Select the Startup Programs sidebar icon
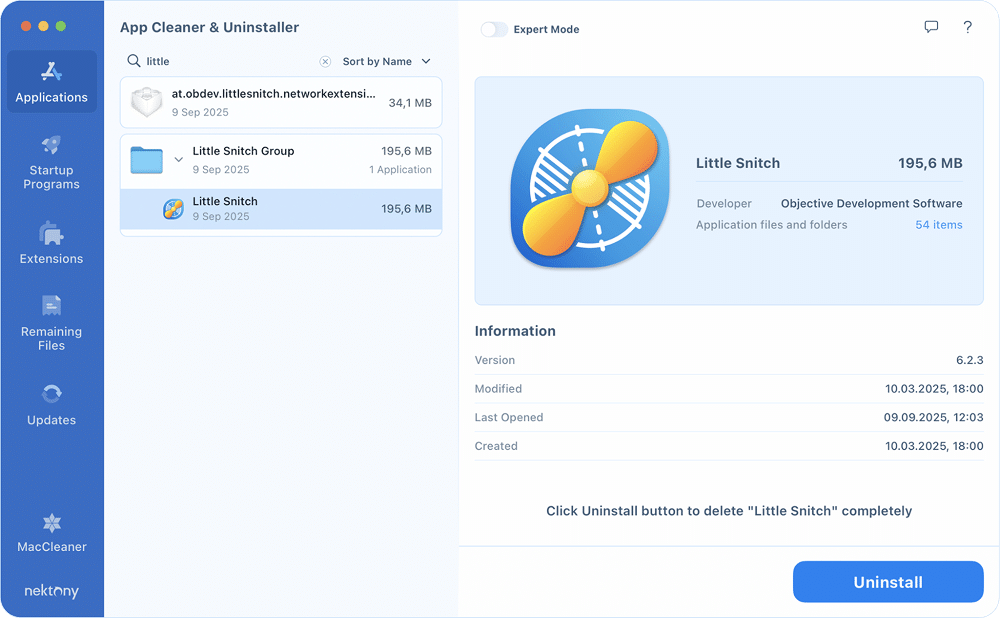This screenshot has width=1000, height=618. point(51,162)
